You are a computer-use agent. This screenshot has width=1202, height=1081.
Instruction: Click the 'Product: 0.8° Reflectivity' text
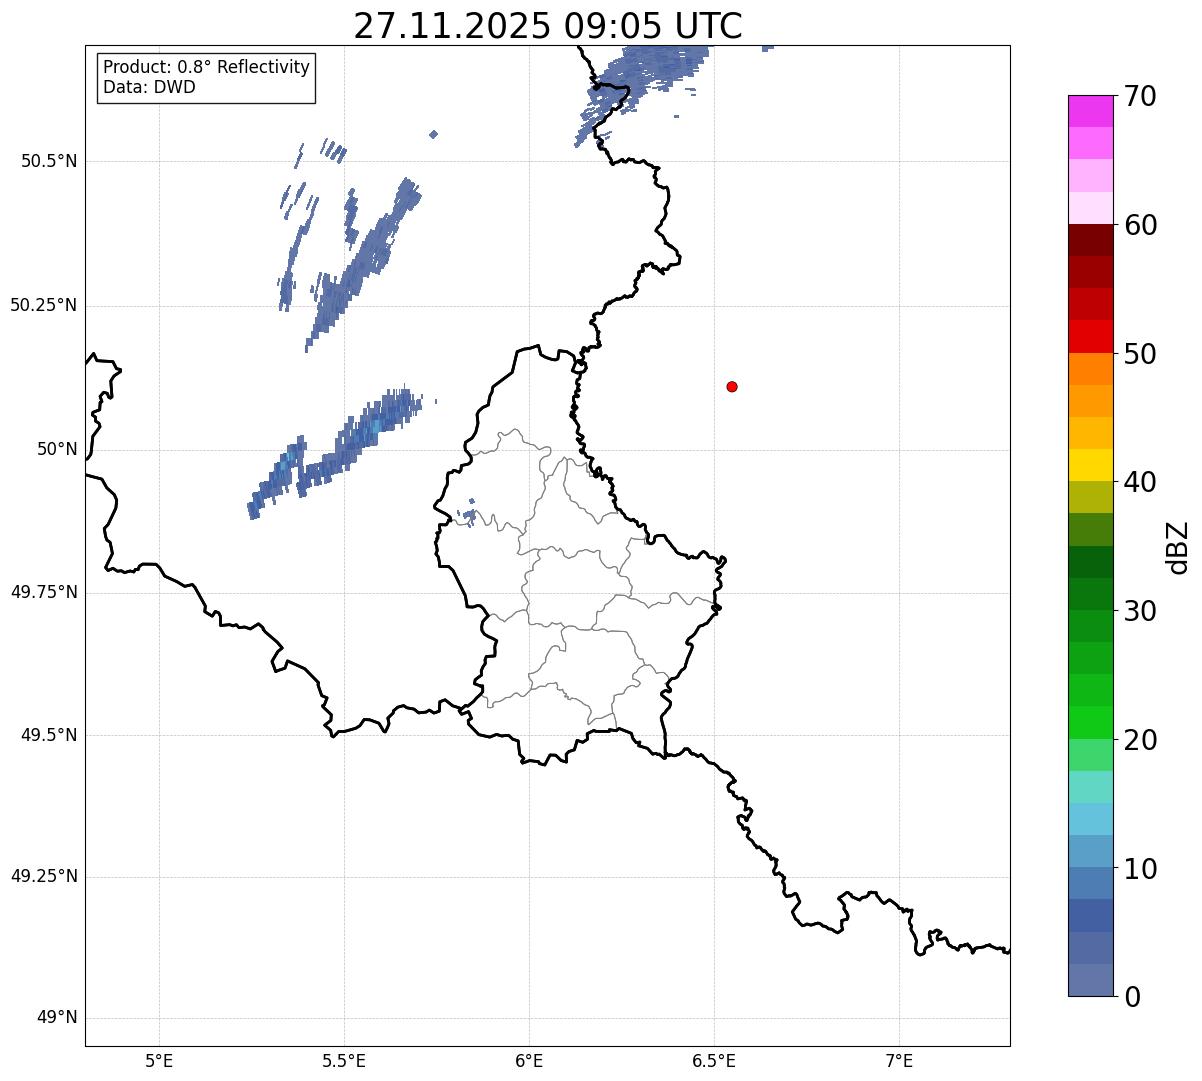coord(207,67)
